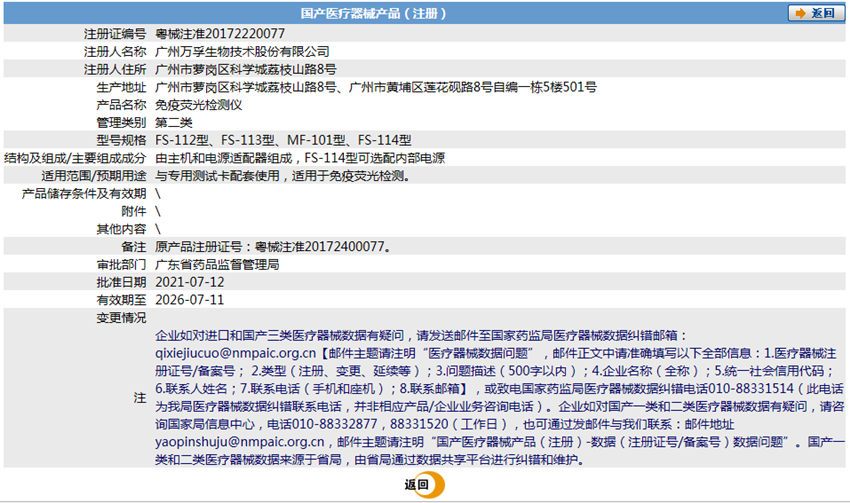Select registration number 粤械注准20172220077
This screenshot has width=850, height=503.
pyautogui.click(x=220, y=34)
